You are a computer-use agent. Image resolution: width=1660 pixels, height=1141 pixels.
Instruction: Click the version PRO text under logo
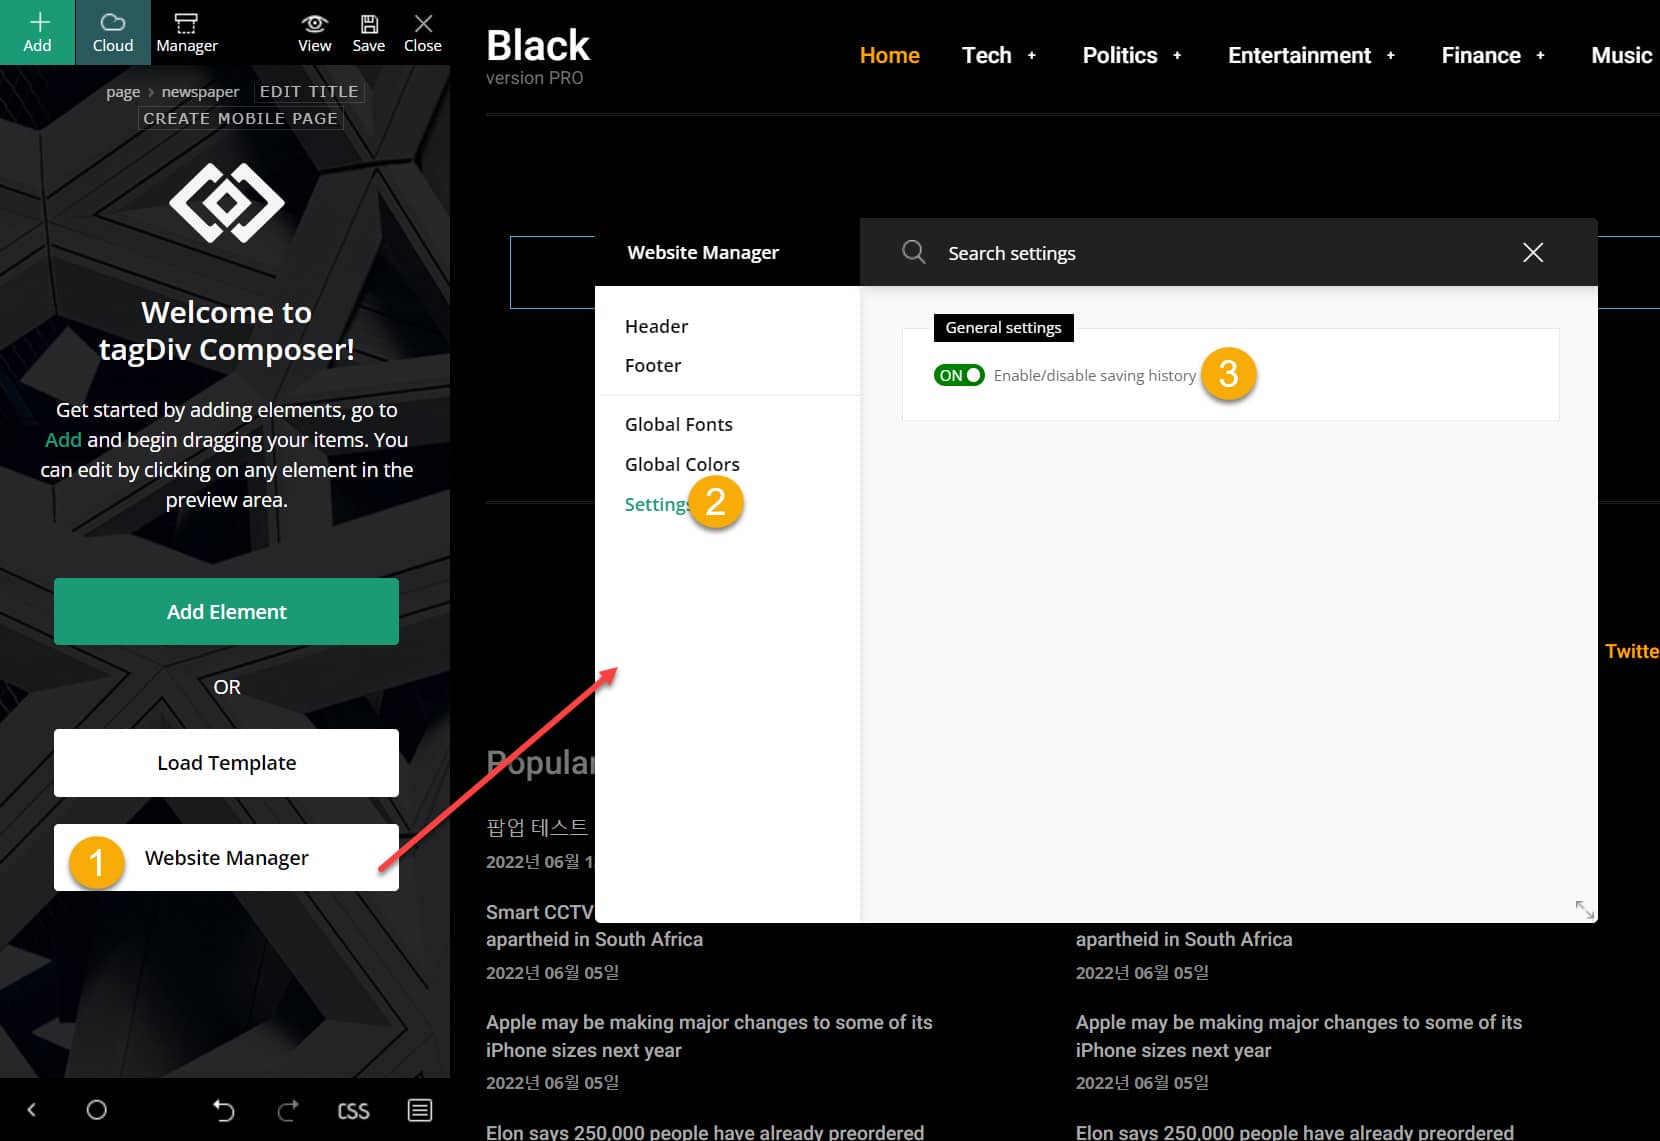click(x=535, y=78)
